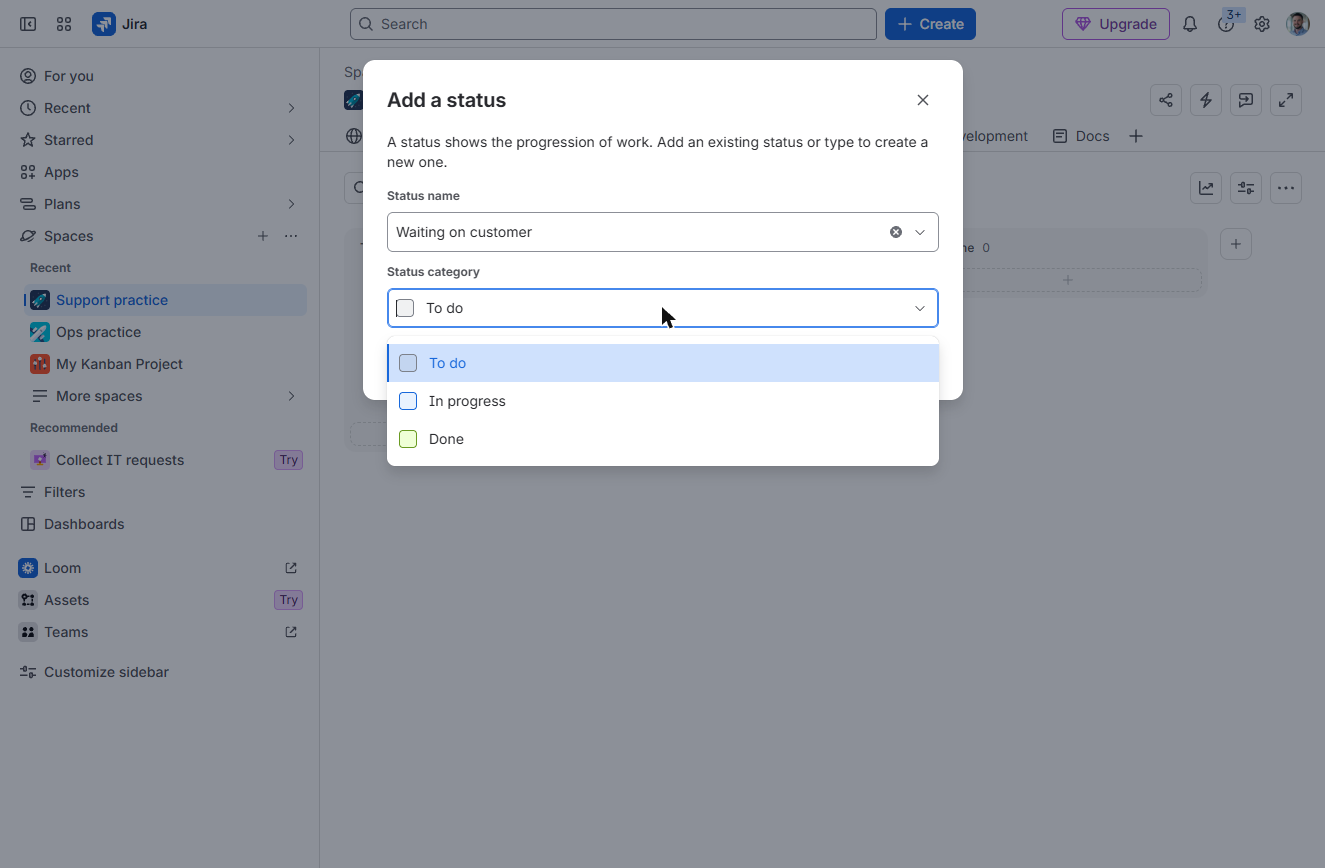Click the give feedback icon
This screenshot has height=868, width=1325.
click(1246, 100)
